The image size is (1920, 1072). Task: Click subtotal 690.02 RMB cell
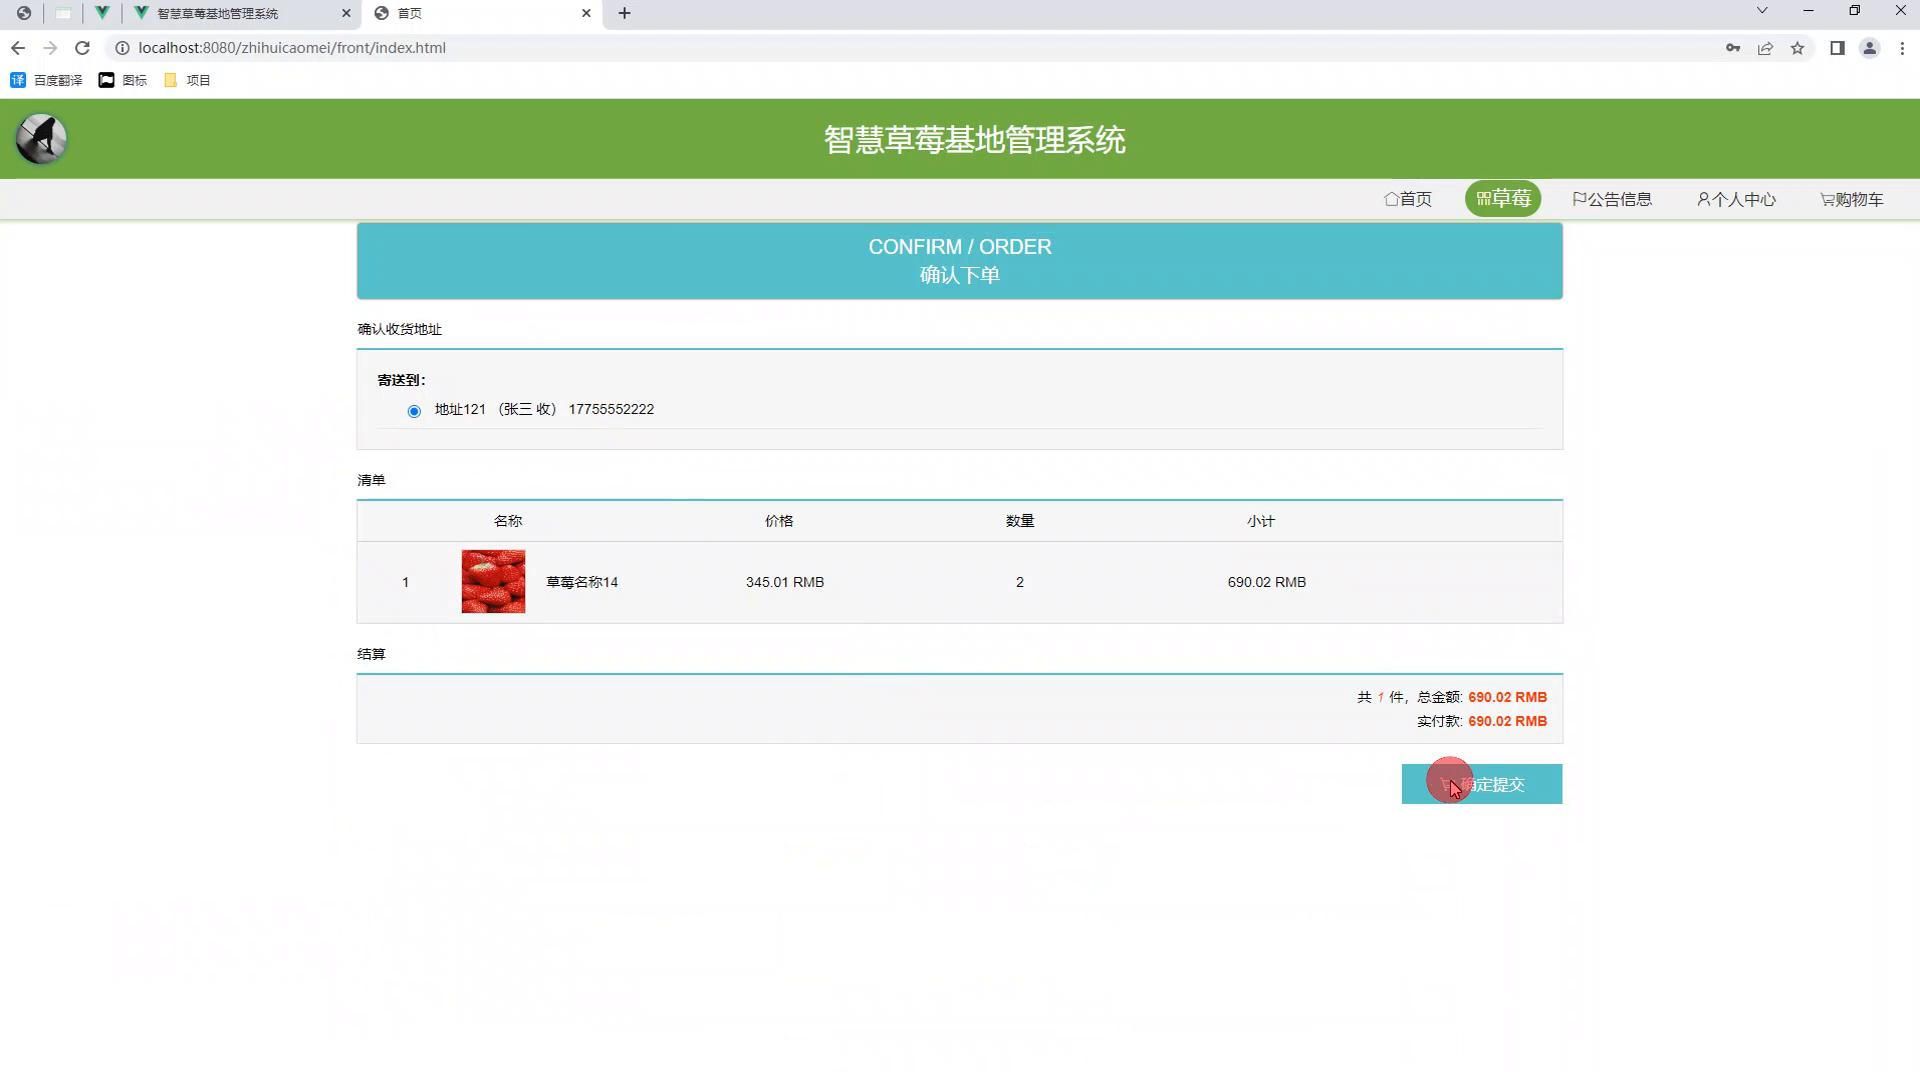pyautogui.click(x=1267, y=582)
